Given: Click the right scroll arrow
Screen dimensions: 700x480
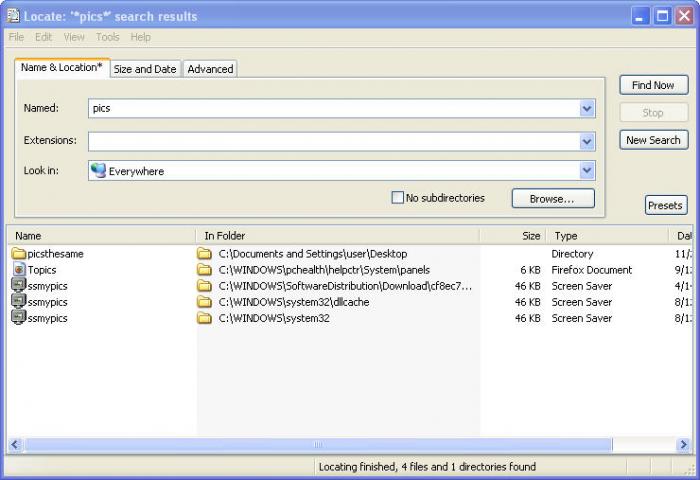Looking at the screenshot, I should tap(683, 445).
